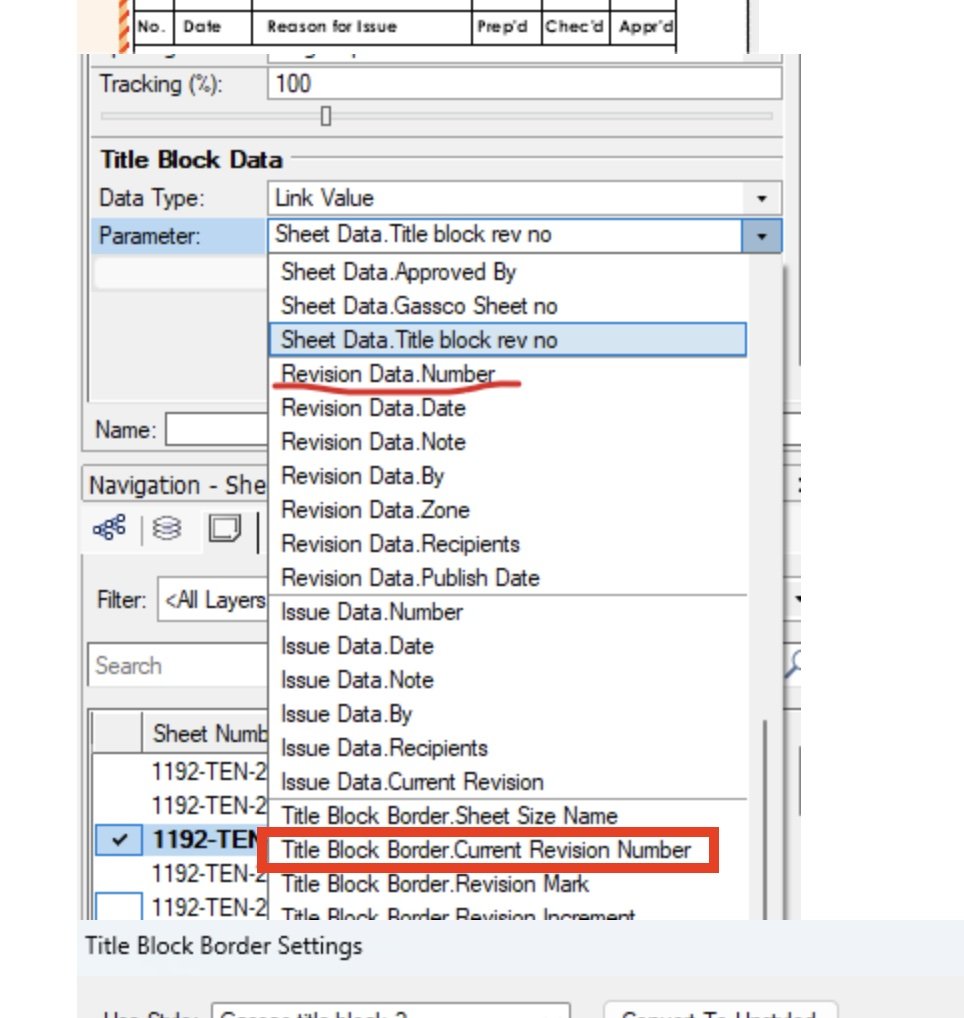Collapse the Parameter dropdown using its arrow
The width and height of the screenshot is (964, 1018).
(762, 236)
